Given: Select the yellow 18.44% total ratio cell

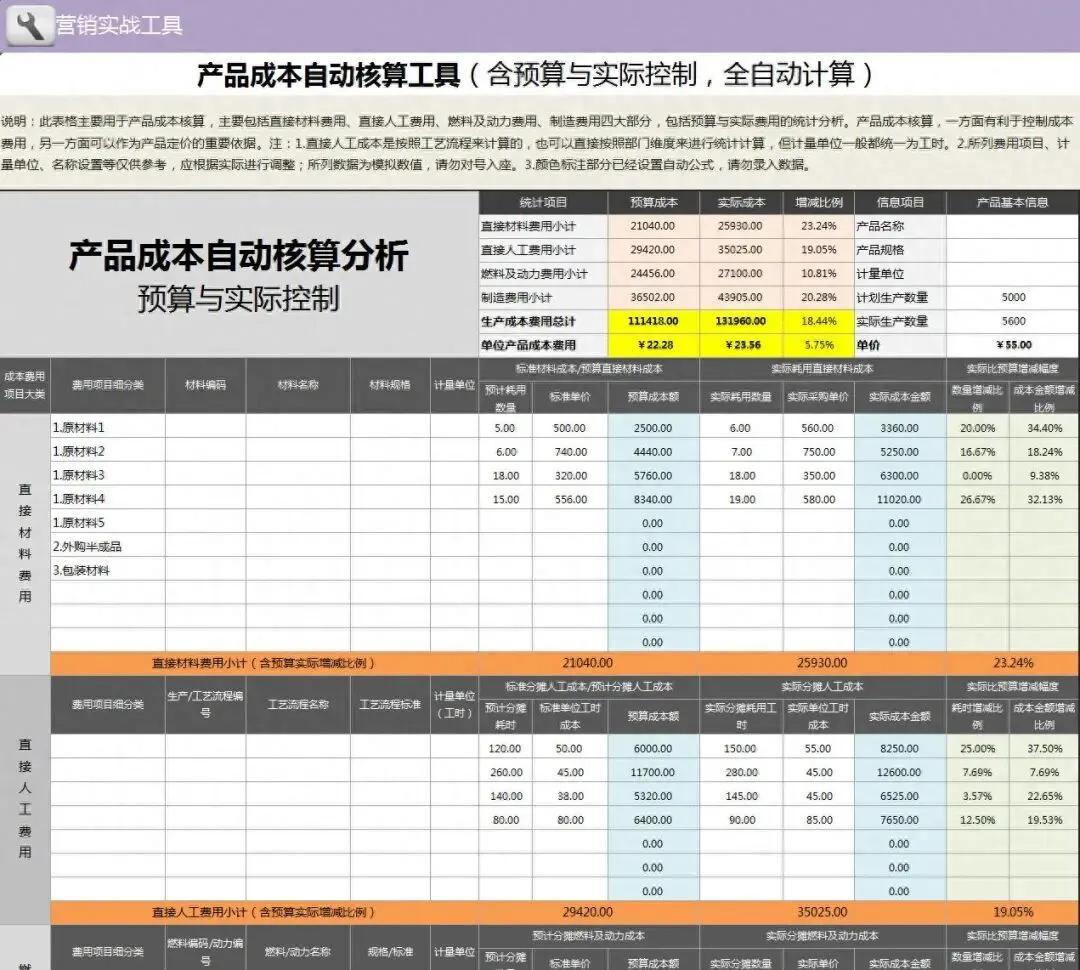Looking at the screenshot, I should point(819,321).
